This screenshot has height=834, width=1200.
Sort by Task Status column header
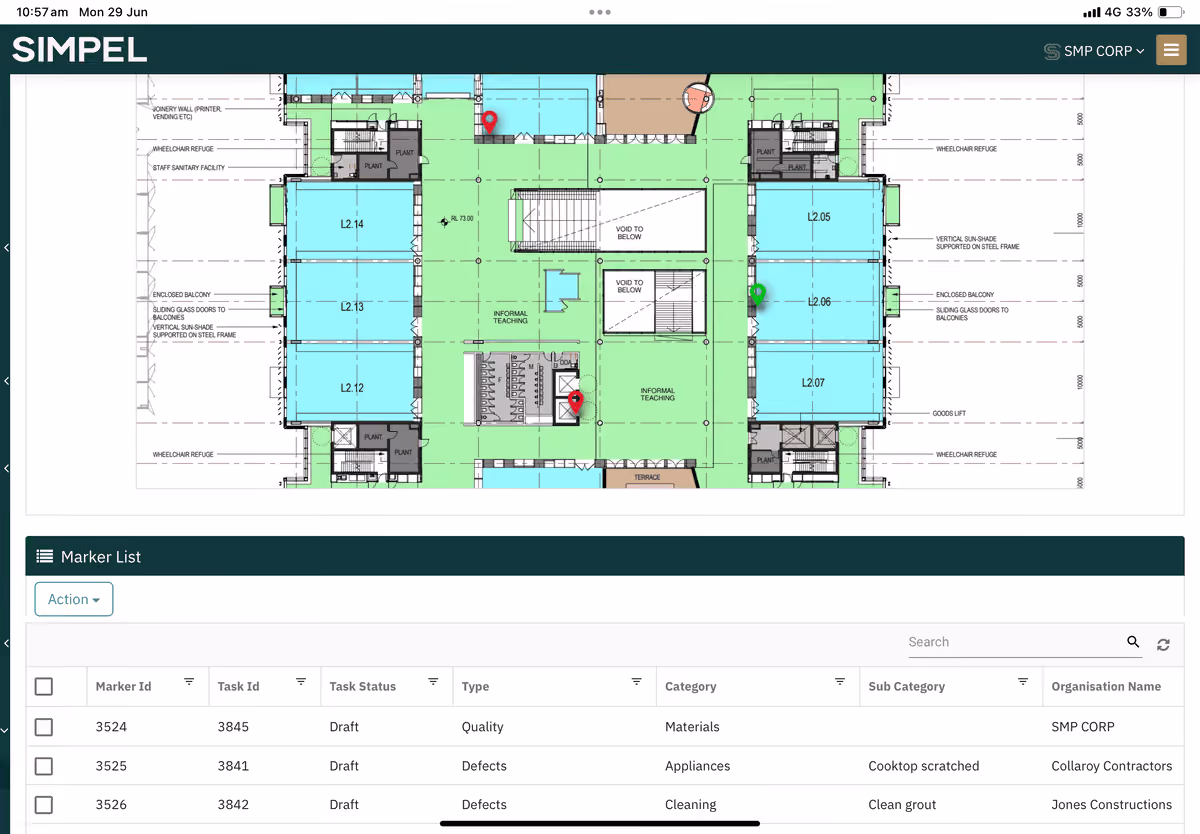click(363, 686)
